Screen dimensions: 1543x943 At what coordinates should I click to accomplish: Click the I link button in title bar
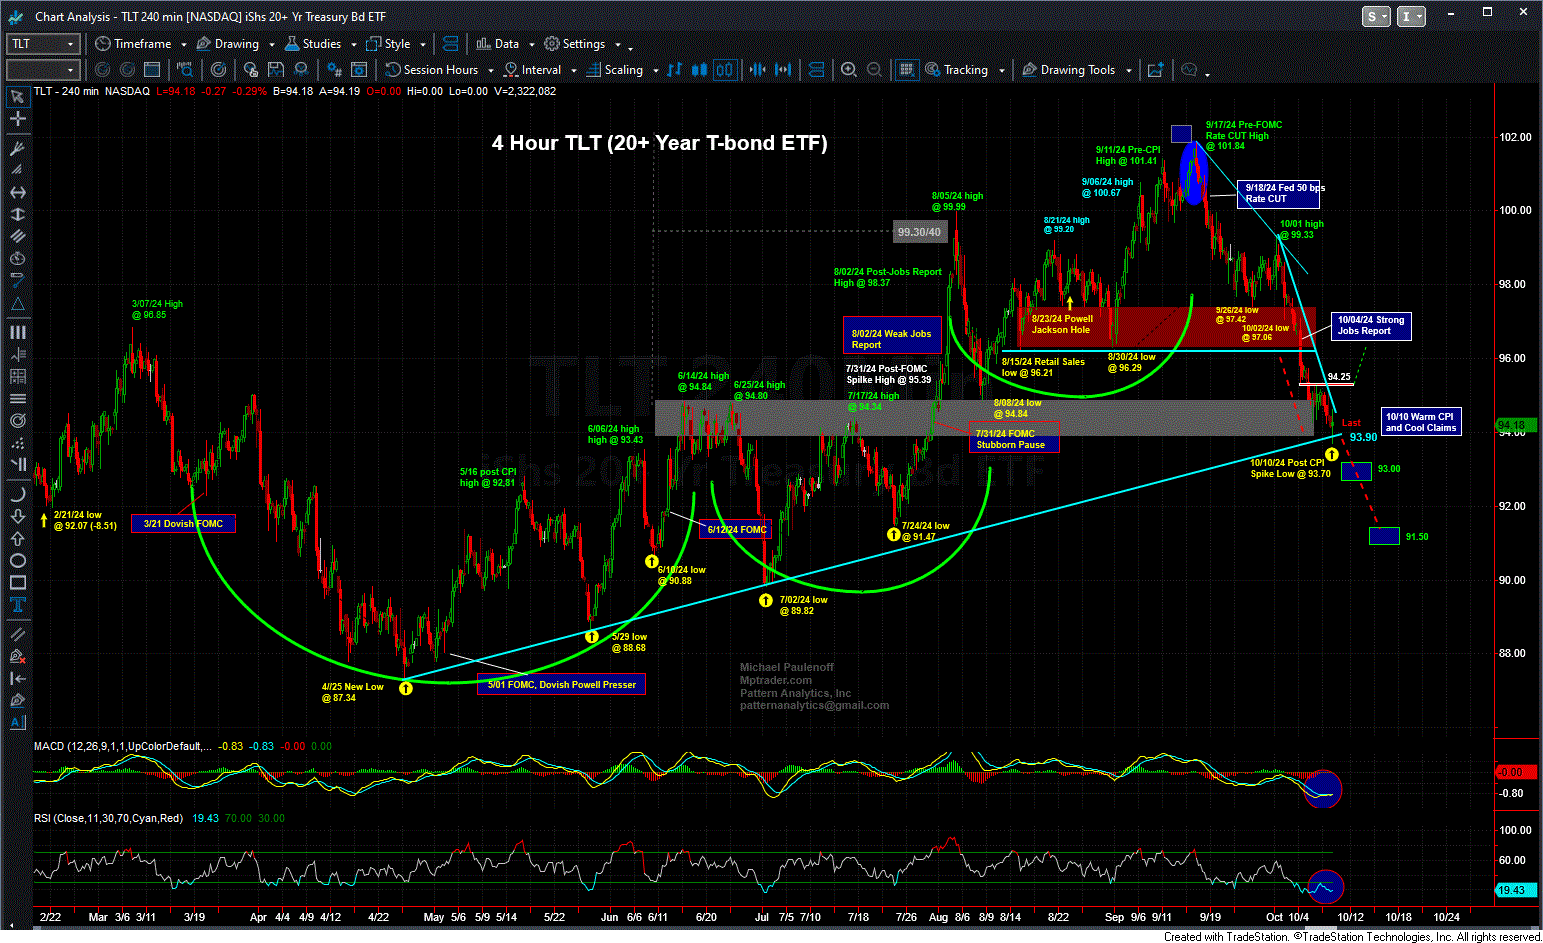(1411, 16)
